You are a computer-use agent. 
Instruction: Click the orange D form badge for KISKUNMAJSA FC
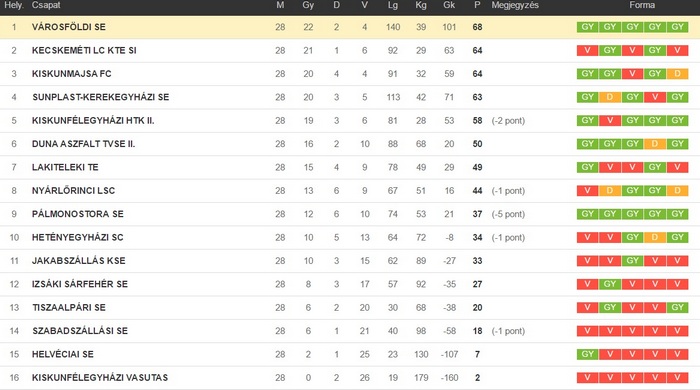click(677, 74)
